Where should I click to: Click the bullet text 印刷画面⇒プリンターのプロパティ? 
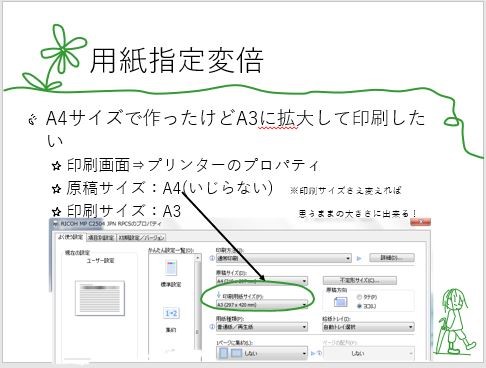[x=193, y=165]
